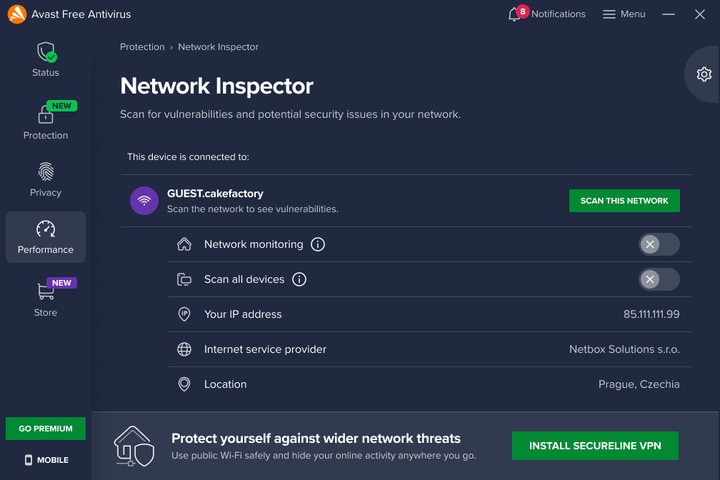720x480 pixels.
Task: Click Network monitoring info icon
Action: pyautogui.click(x=318, y=244)
